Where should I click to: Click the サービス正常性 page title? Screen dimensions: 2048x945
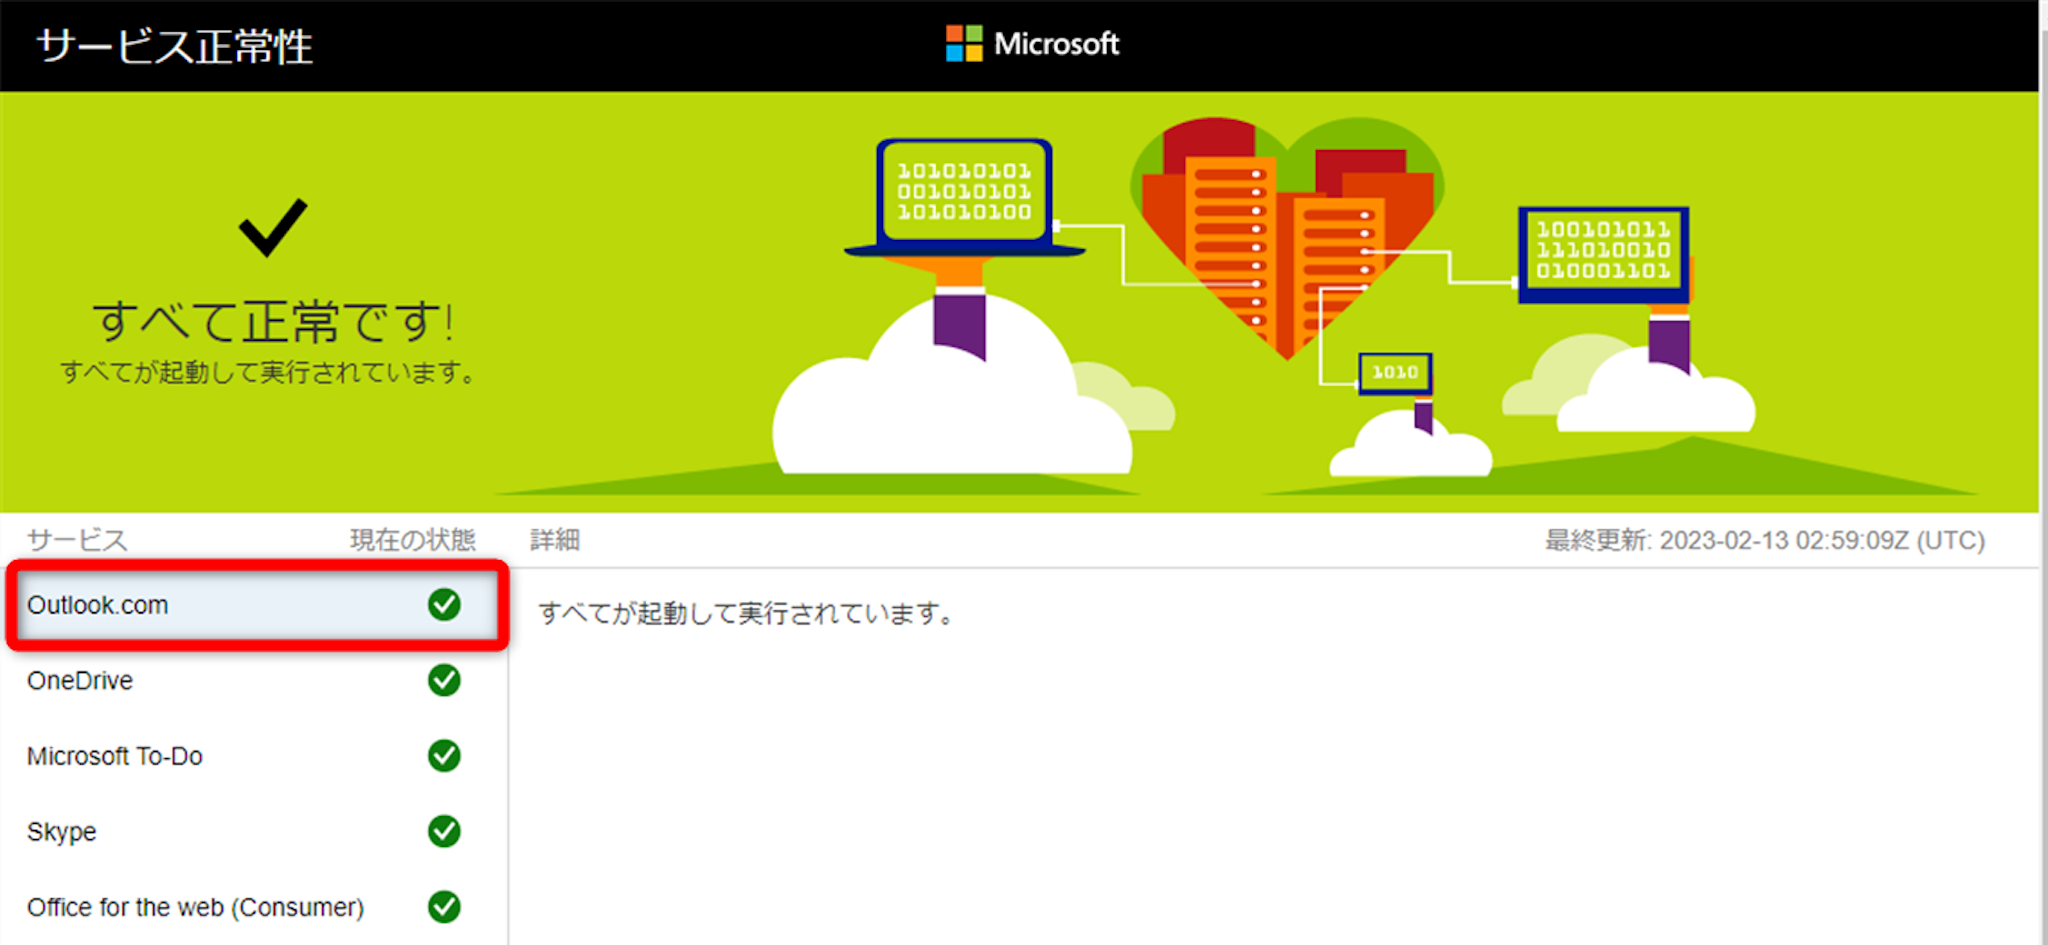[175, 46]
